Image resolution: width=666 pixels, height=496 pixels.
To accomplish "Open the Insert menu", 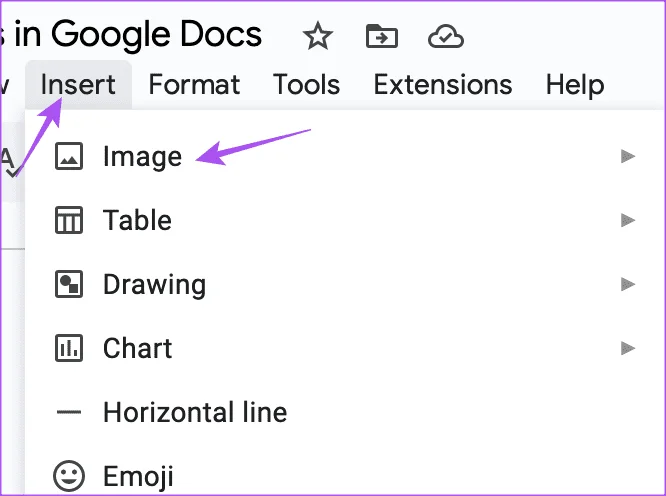I will click(x=78, y=84).
